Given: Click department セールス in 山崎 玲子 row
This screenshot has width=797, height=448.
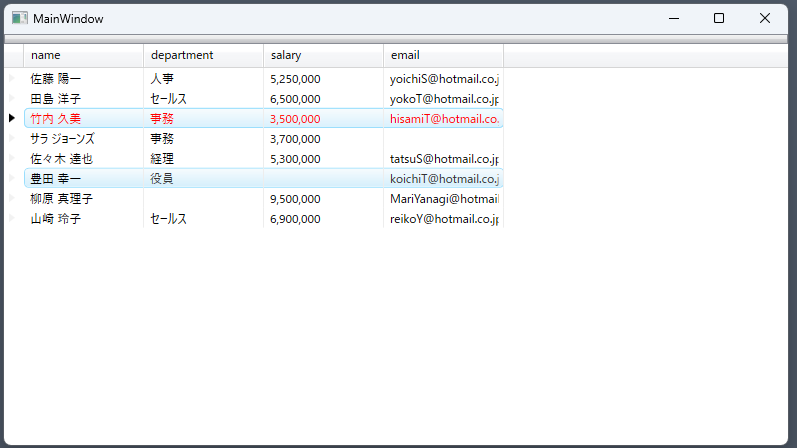Looking at the screenshot, I should click(x=203, y=219).
